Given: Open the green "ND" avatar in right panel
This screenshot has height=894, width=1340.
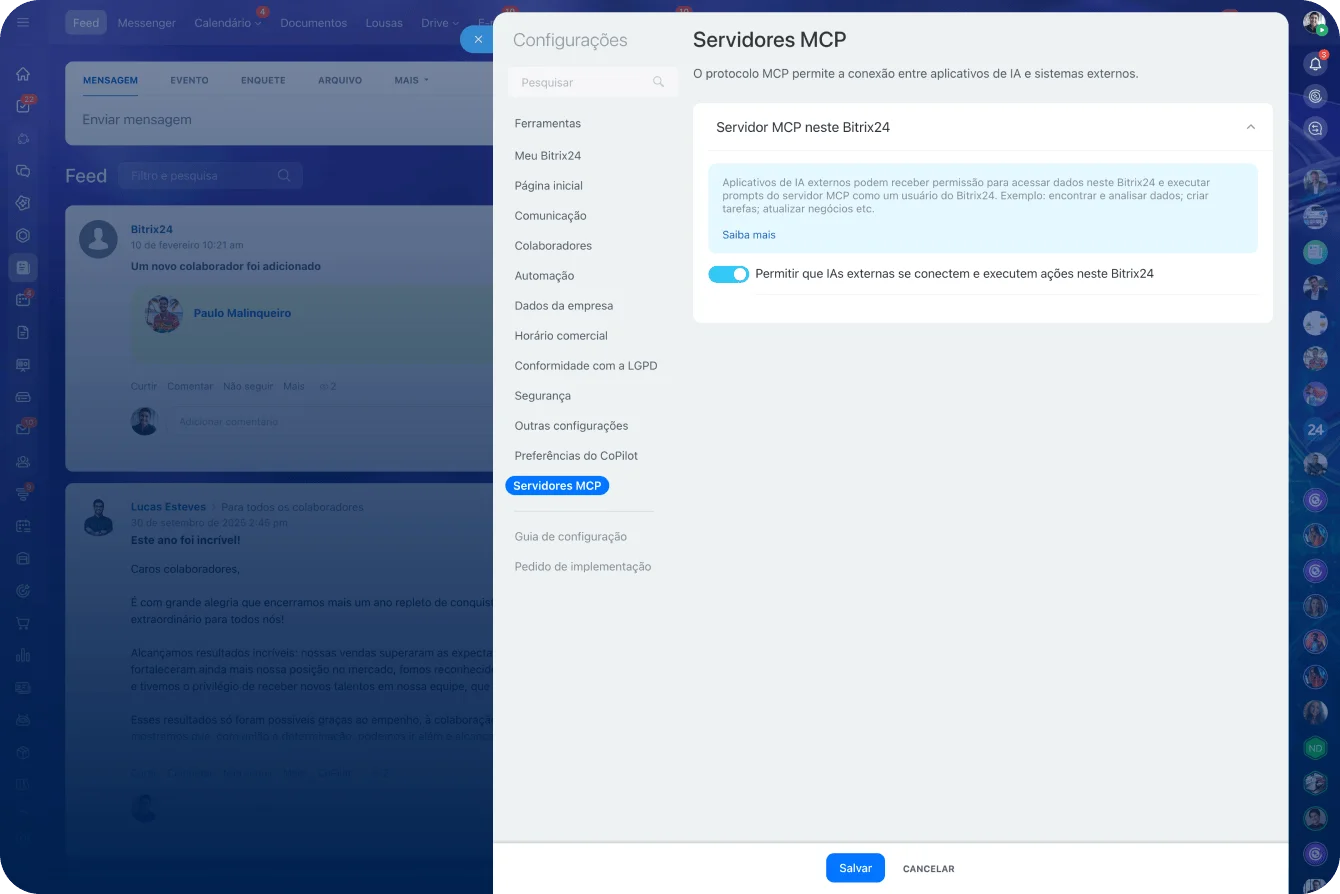Looking at the screenshot, I should [1315, 747].
